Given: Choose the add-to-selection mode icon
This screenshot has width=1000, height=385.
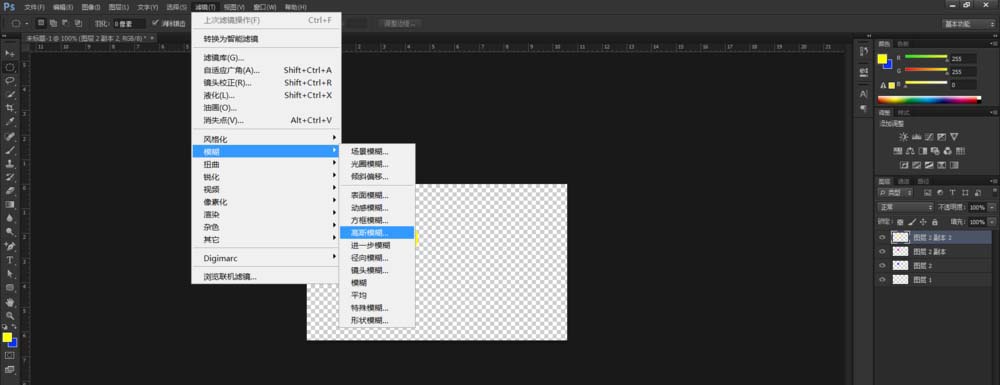Looking at the screenshot, I should [53, 24].
